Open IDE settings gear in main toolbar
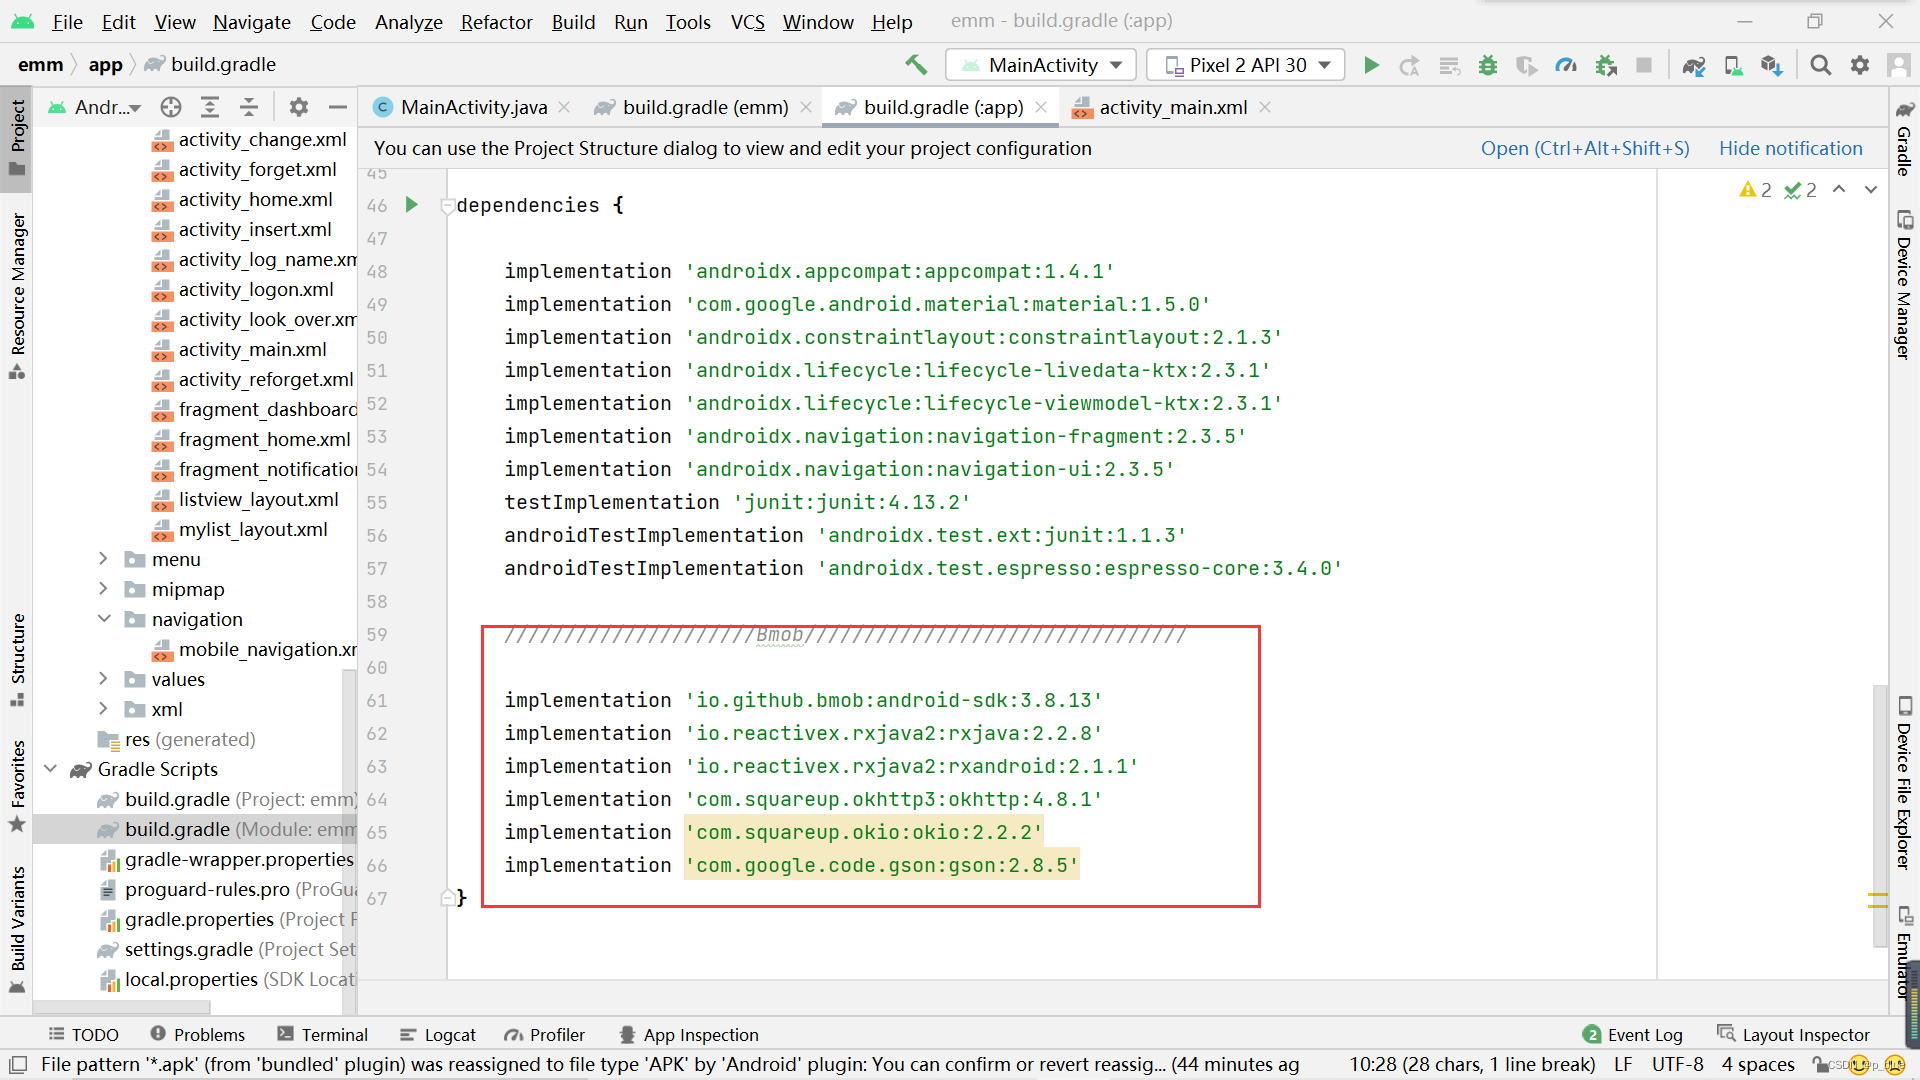This screenshot has height=1080, width=1920. pos(1859,65)
